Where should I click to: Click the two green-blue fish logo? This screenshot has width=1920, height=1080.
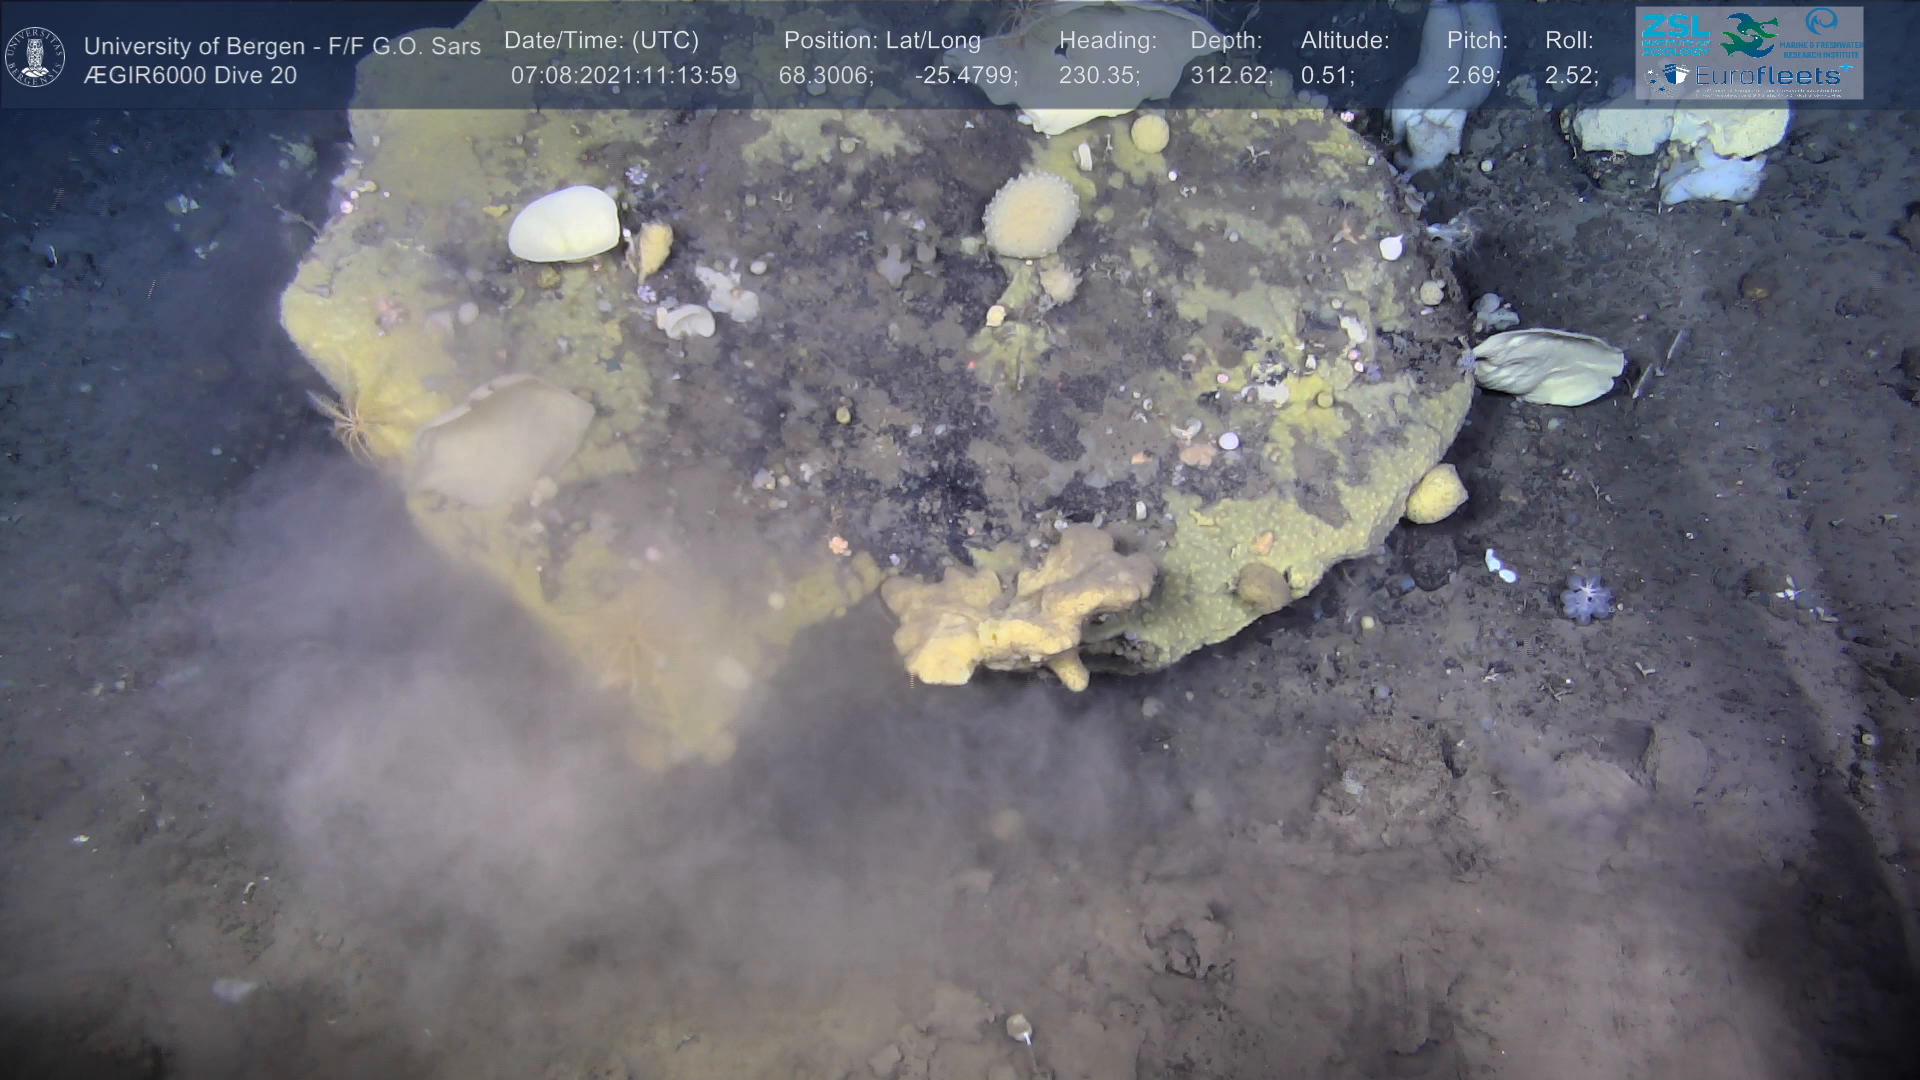click(1748, 34)
